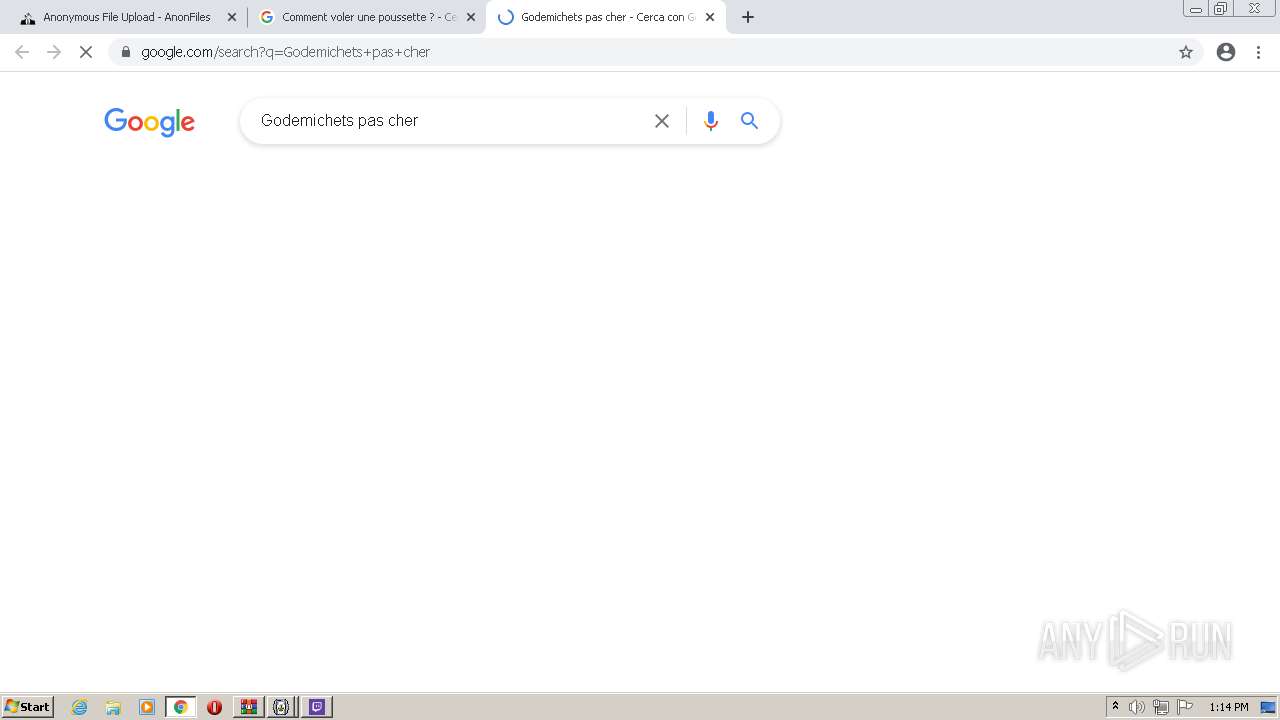This screenshot has height=720, width=1280.
Task: Launch Internet Explorer from the taskbar
Action: point(80,707)
